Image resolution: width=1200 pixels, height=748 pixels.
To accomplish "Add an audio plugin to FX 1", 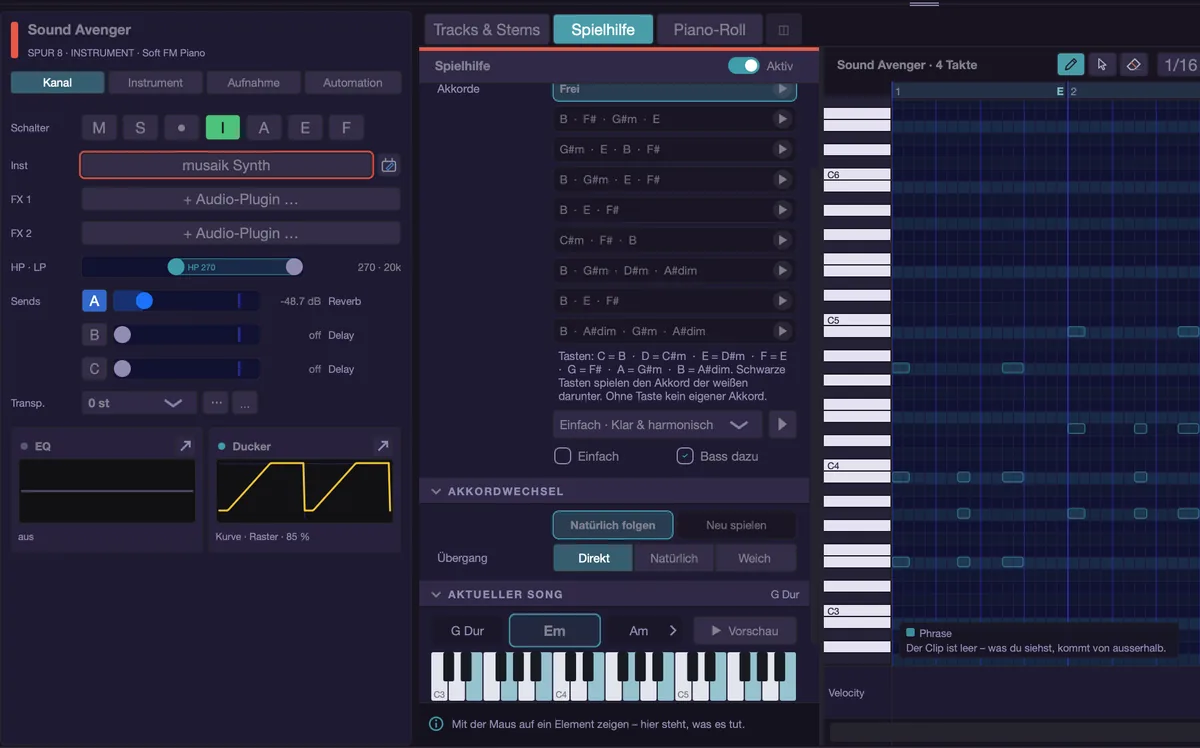I will 240,199.
